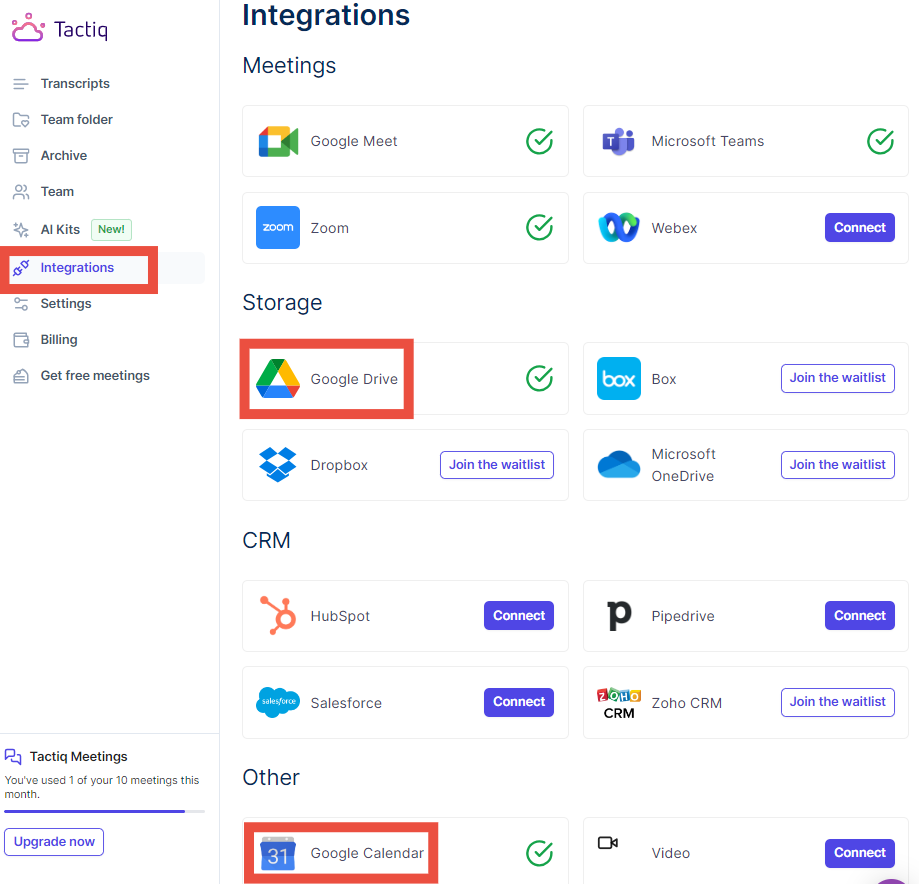Click the Tactiq logo icon
The width and height of the screenshot is (919, 884).
coord(28,29)
